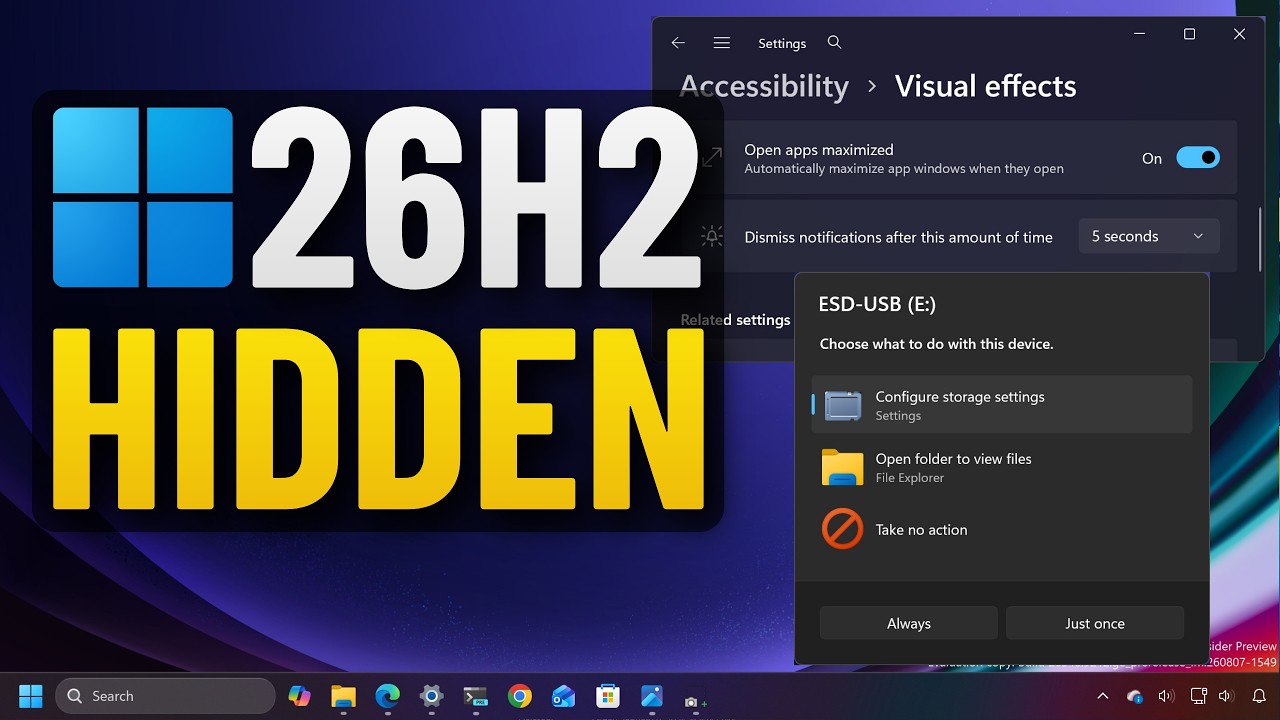This screenshot has width=1280, height=720.
Task: Open the Photos app taskbar icon
Action: click(x=651, y=696)
